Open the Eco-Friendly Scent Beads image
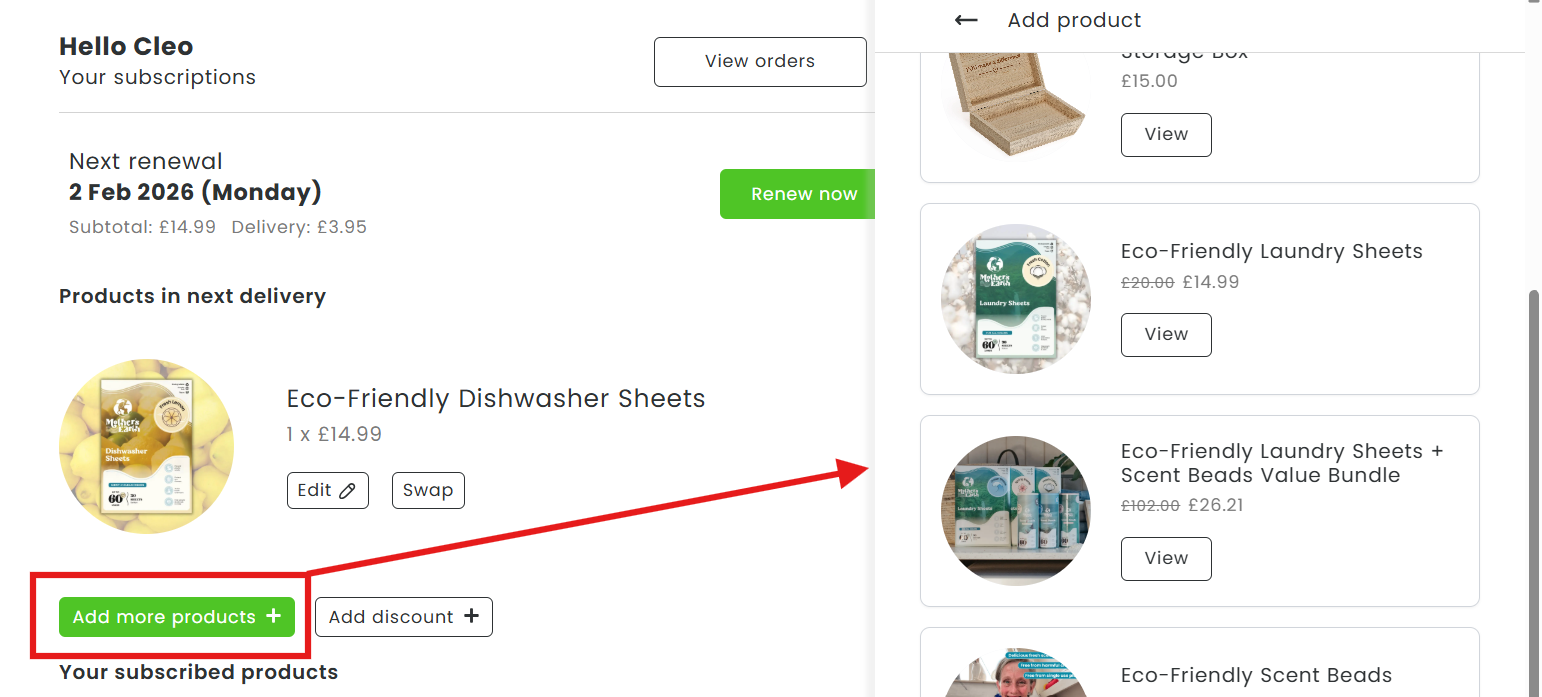Screen dimensions: 1542x697 tap(1016, 672)
